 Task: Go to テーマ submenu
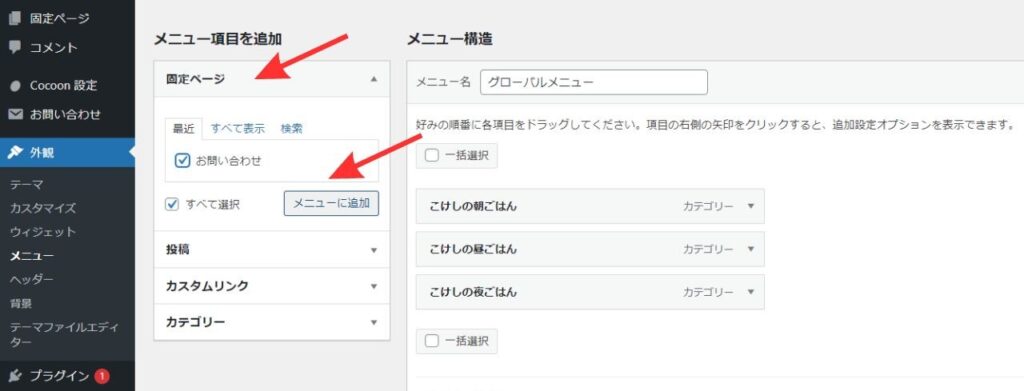coord(27,185)
